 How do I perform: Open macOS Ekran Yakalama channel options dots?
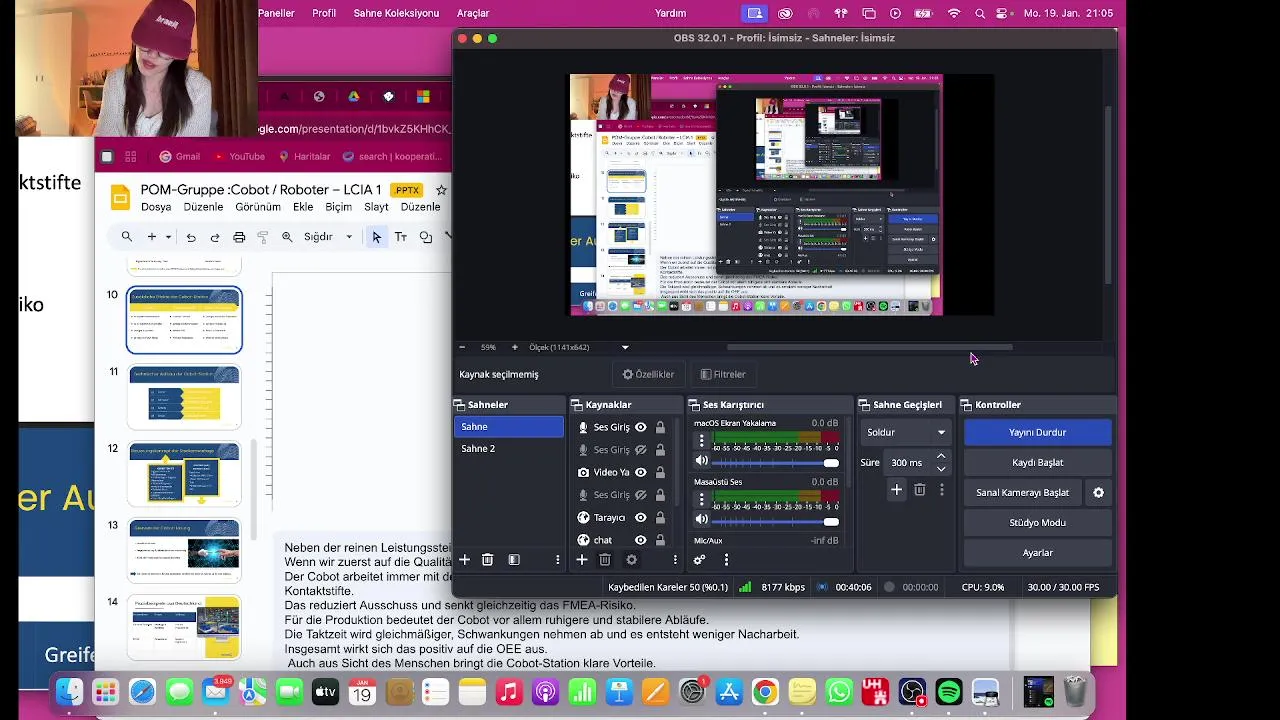tap(701, 441)
